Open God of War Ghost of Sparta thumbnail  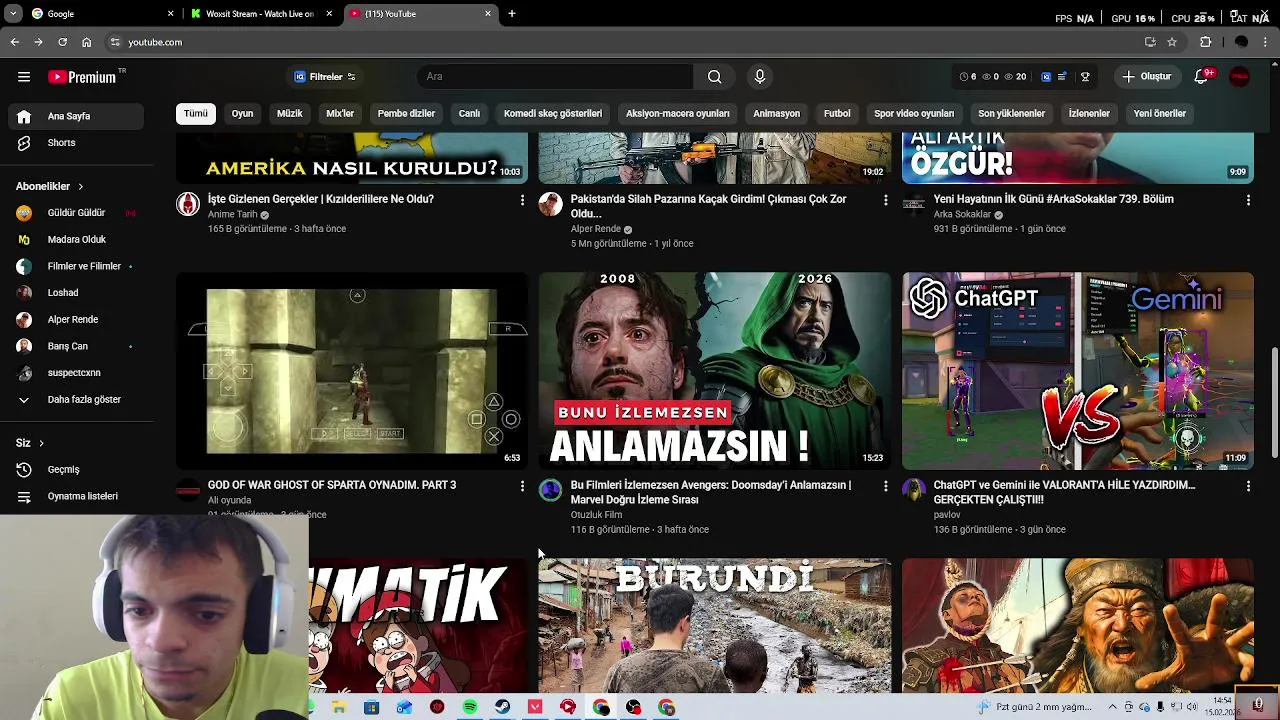(x=352, y=371)
